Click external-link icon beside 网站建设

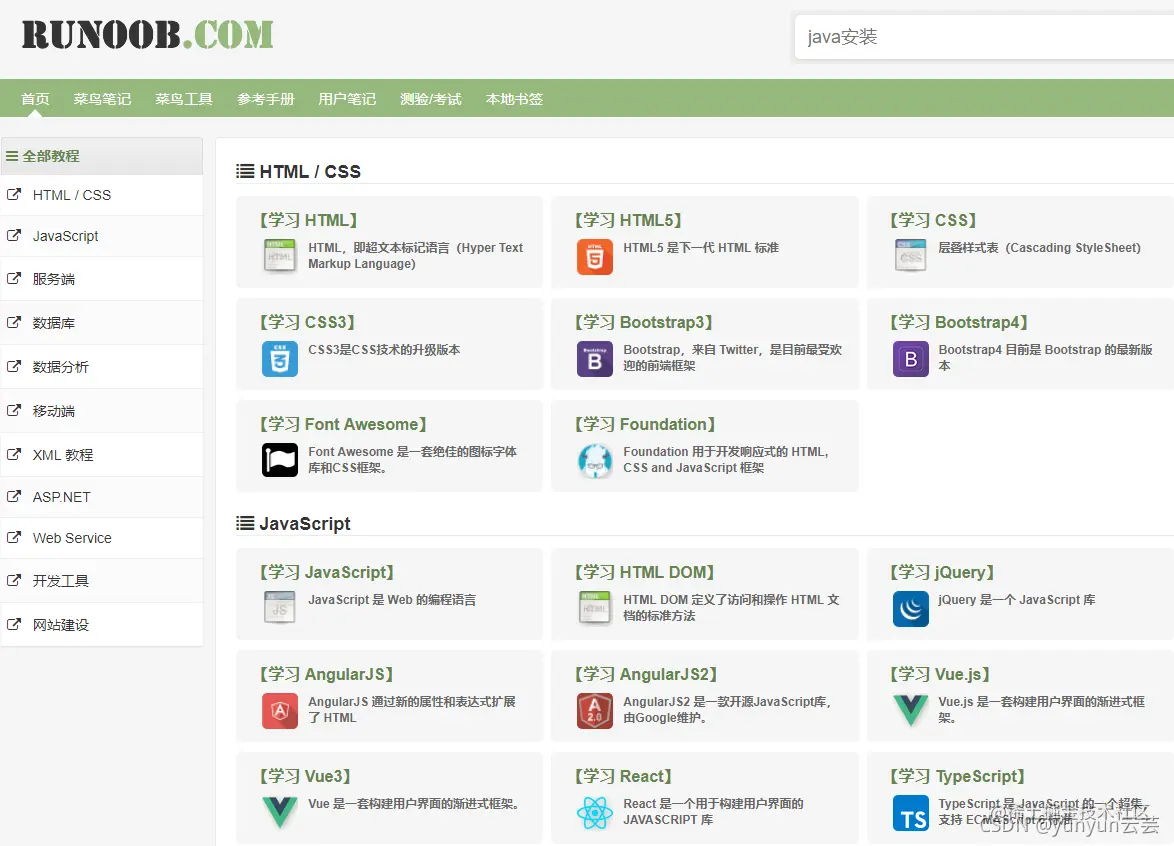[x=13, y=624]
